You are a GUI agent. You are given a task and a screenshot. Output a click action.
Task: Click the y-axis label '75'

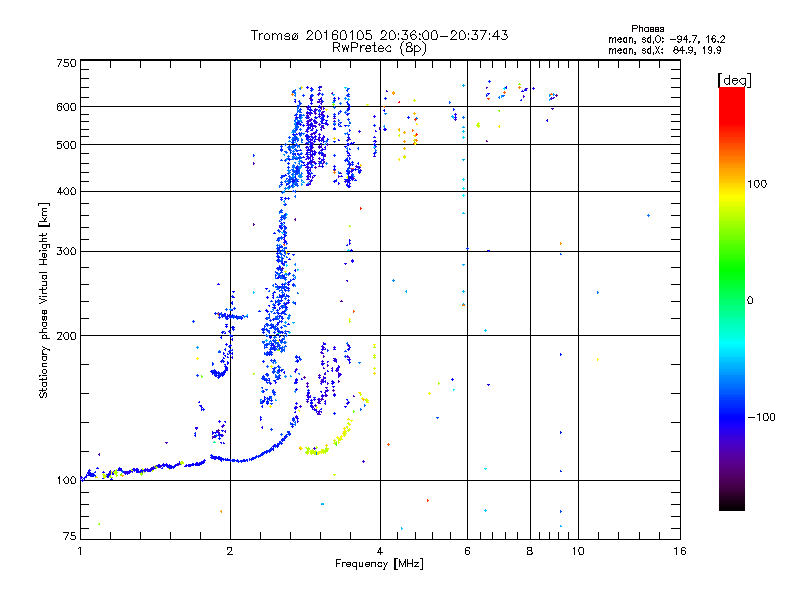(x=70, y=536)
